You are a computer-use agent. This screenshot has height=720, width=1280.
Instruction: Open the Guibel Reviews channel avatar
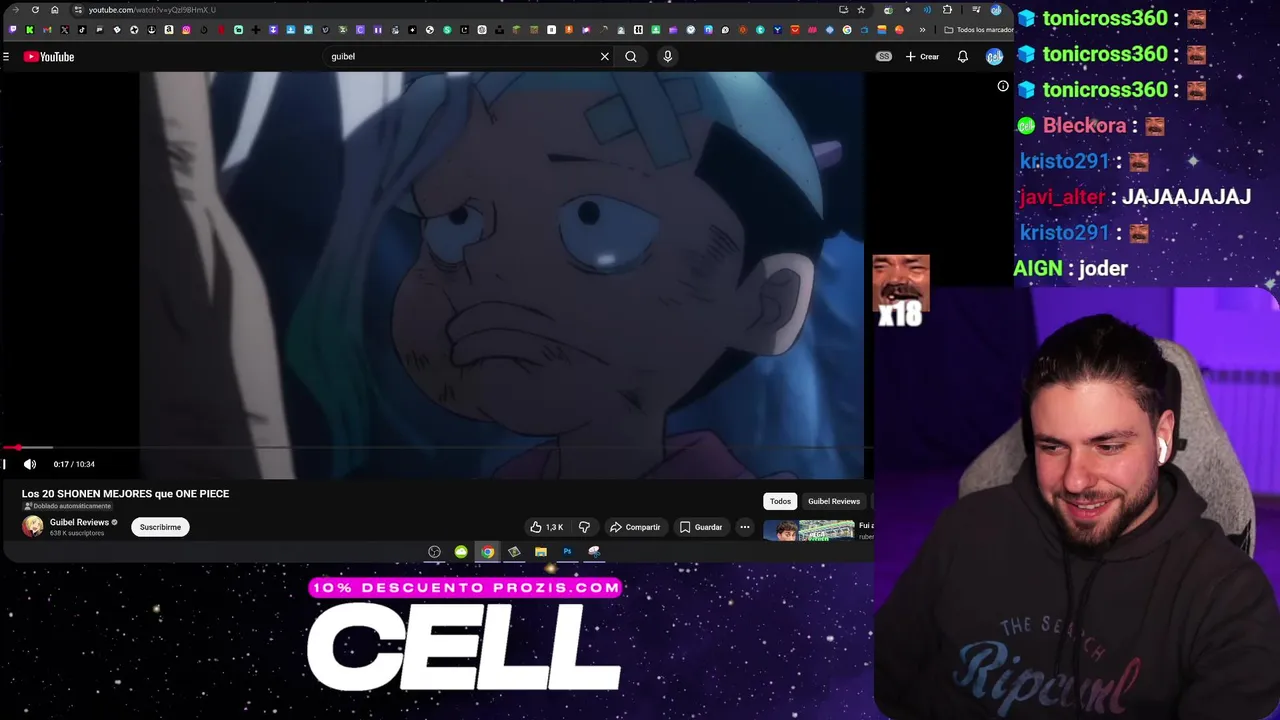coord(33,527)
